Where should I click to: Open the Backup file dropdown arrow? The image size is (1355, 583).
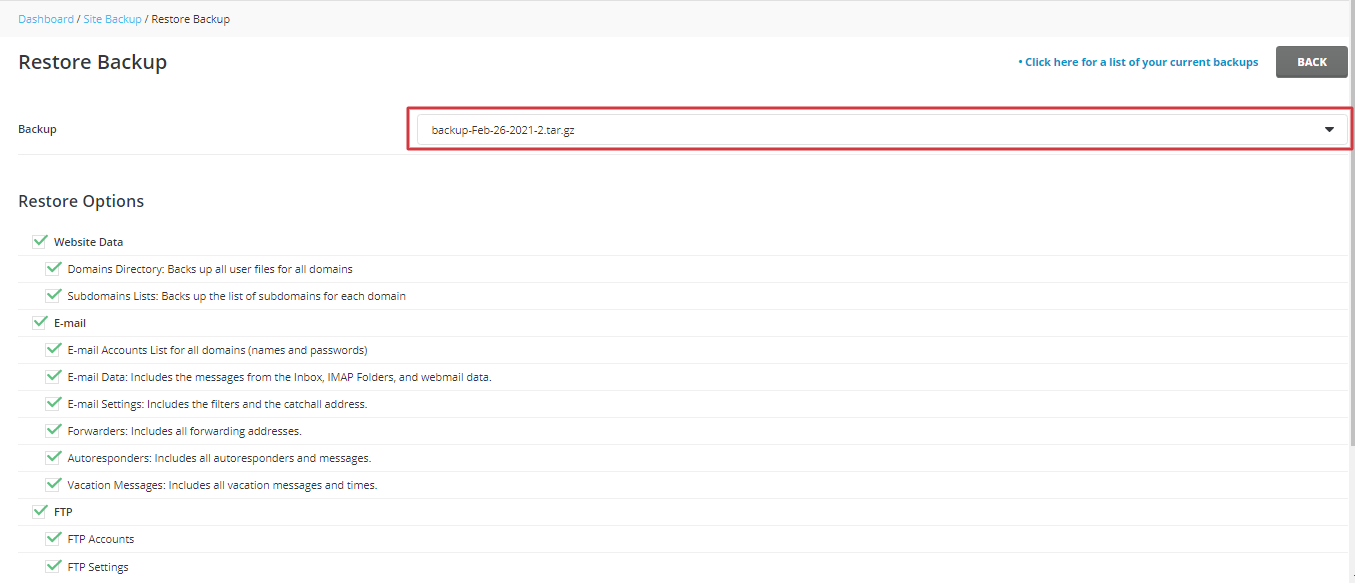1329,130
